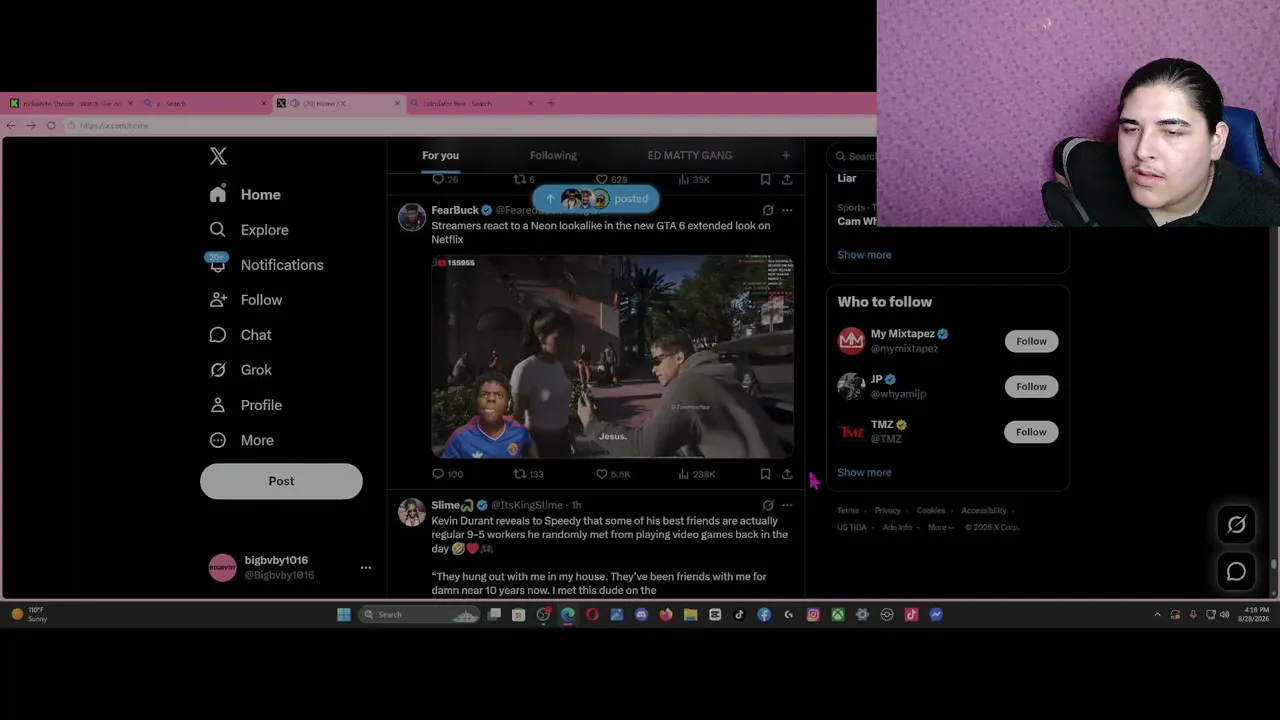Open the More menu in the sidebar

pos(242,440)
